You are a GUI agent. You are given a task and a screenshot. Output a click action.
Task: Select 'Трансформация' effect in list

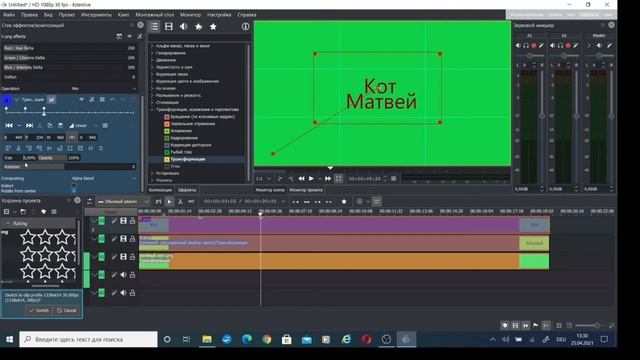(x=188, y=159)
